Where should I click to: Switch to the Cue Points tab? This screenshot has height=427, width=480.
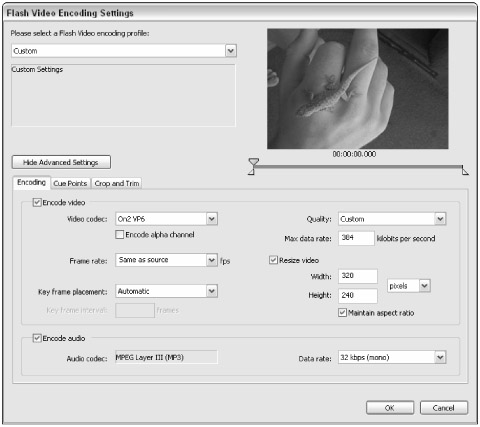point(70,183)
